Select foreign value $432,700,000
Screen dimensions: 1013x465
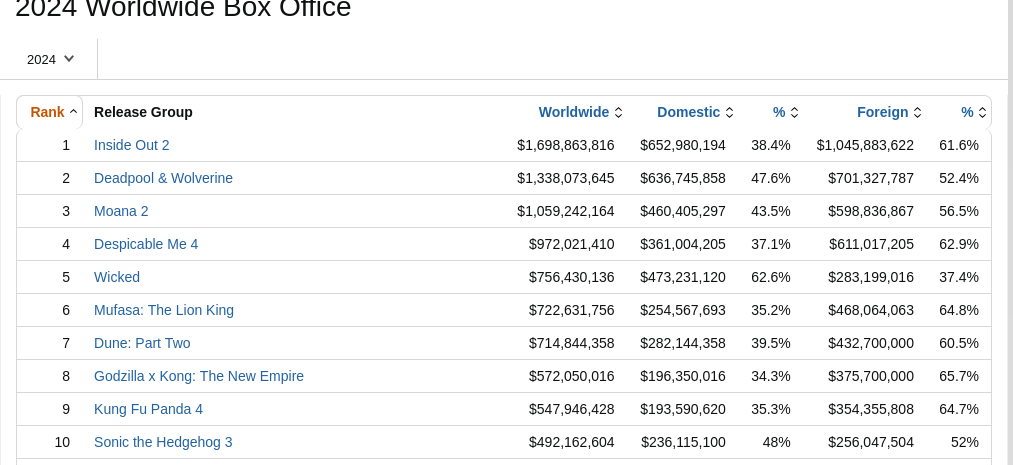pyautogui.click(x=871, y=343)
